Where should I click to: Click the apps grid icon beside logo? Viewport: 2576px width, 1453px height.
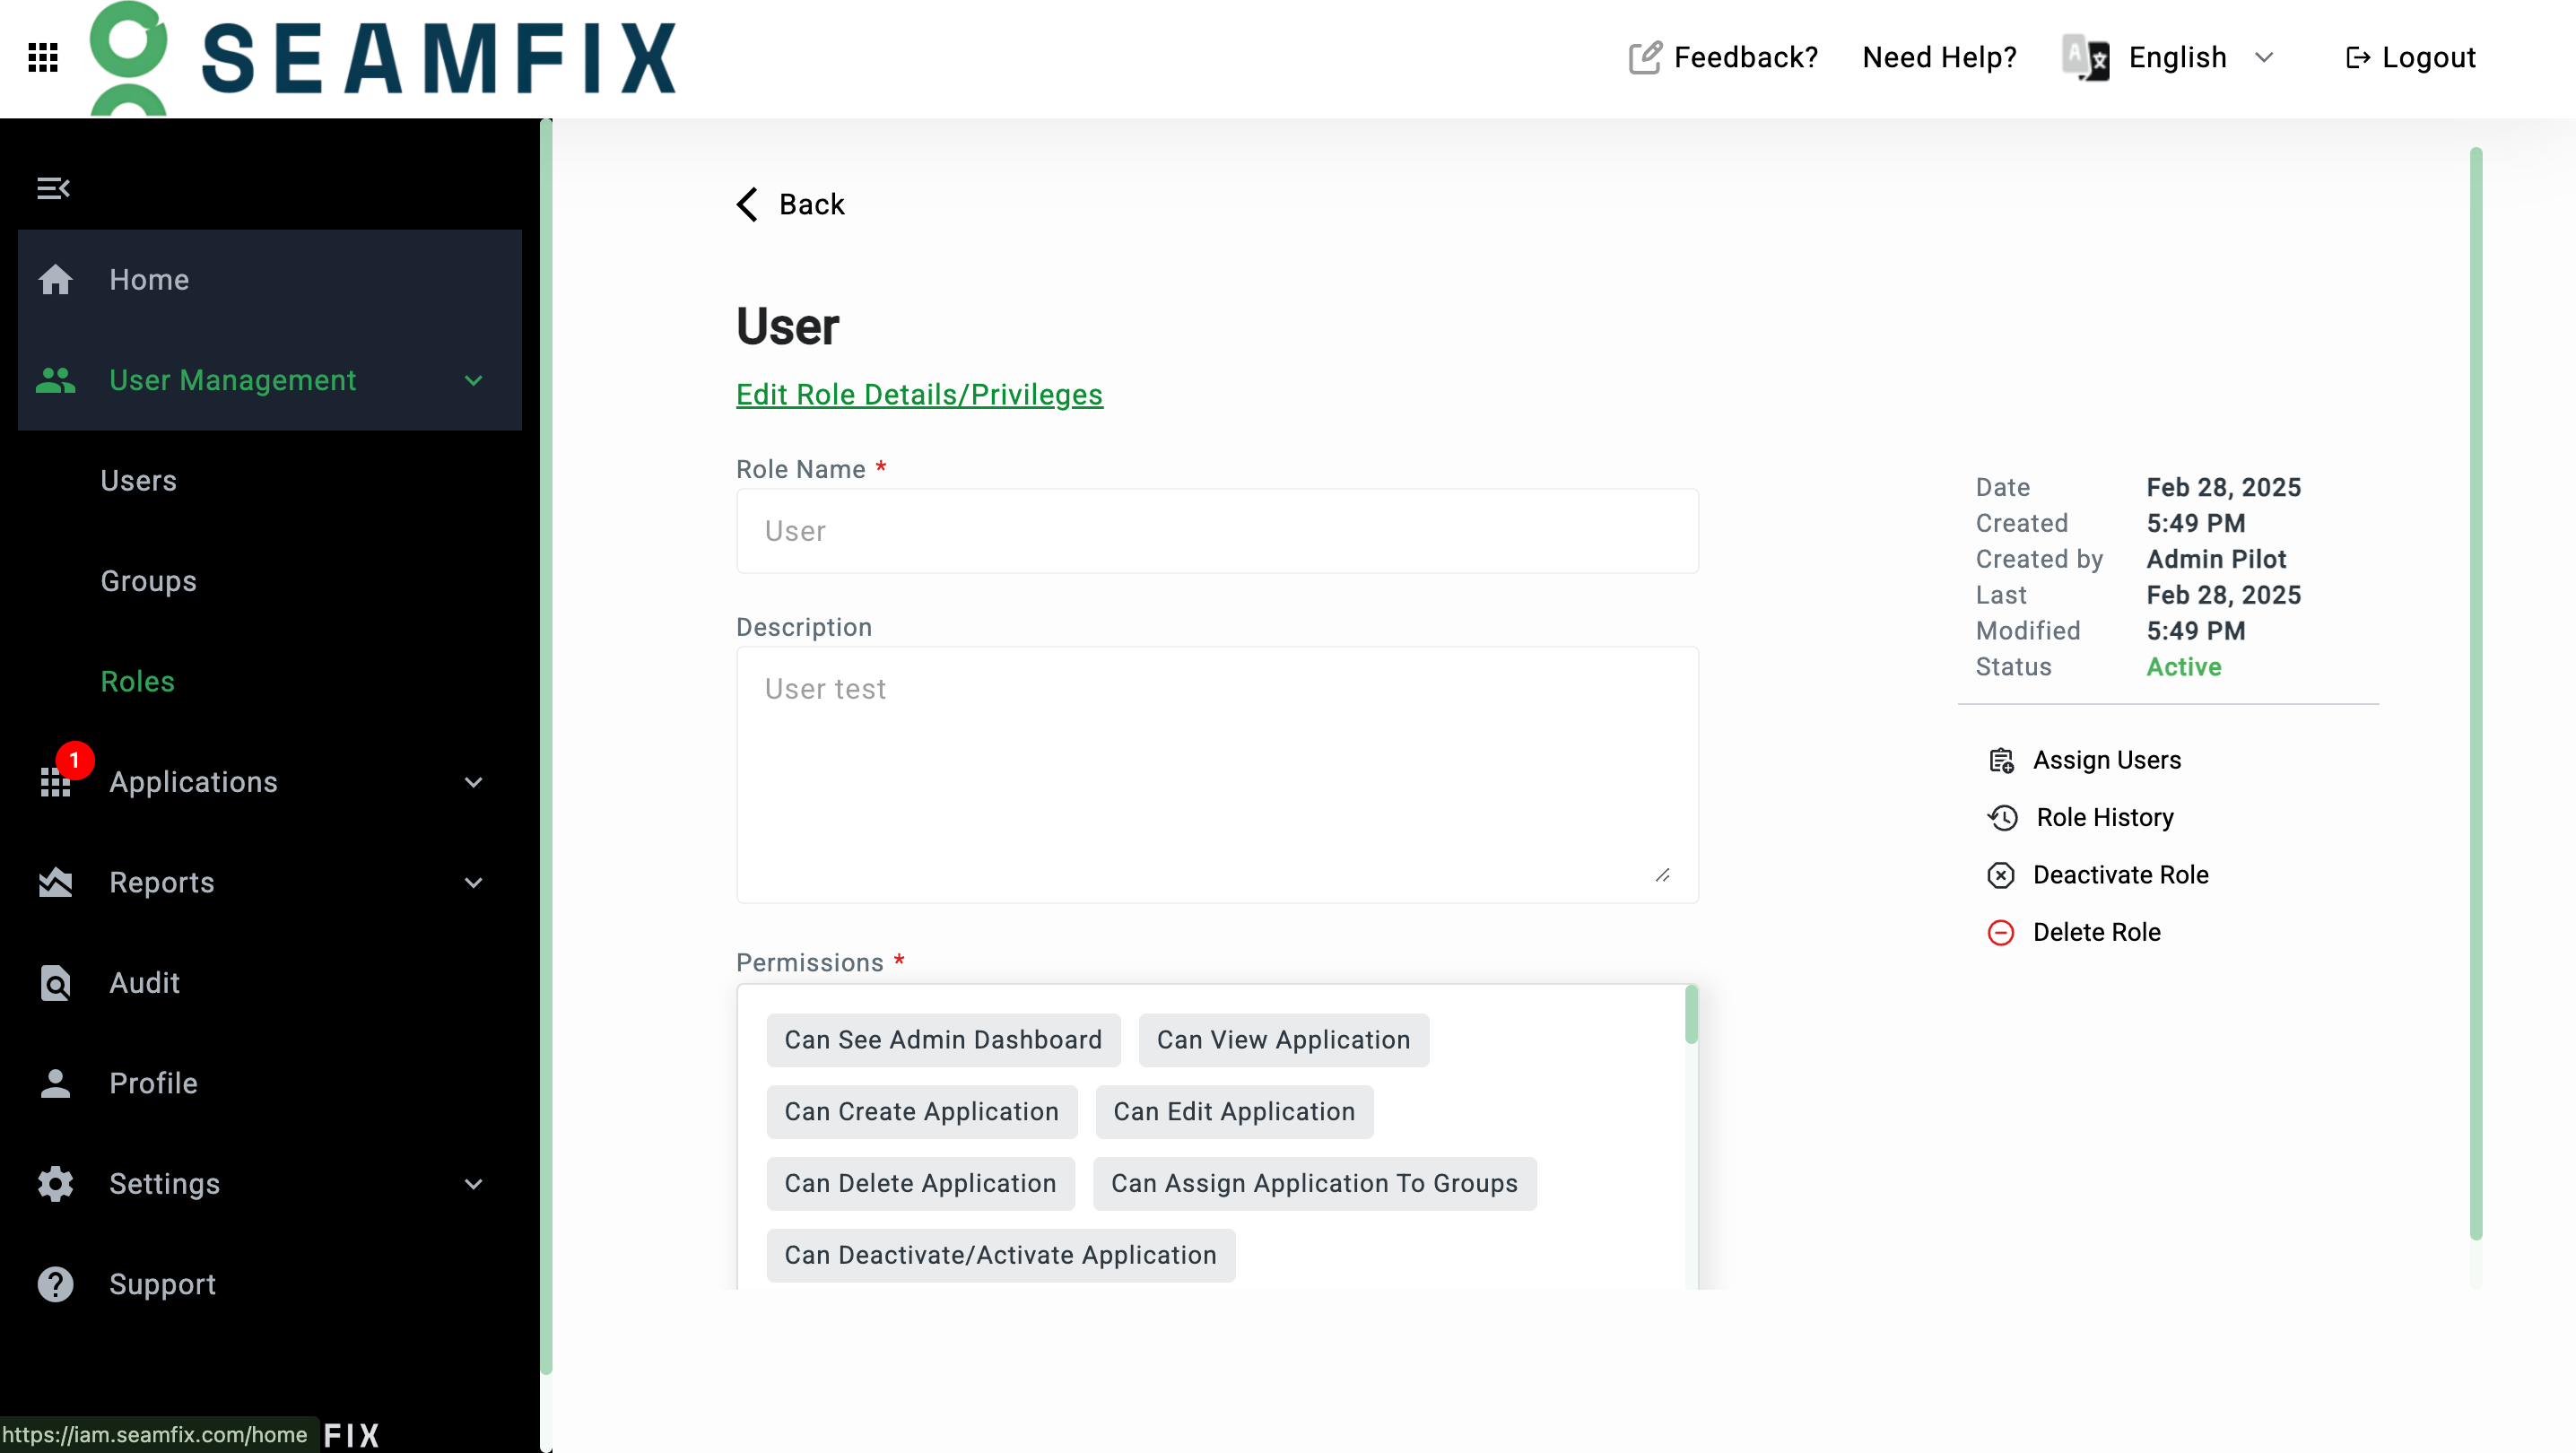click(x=43, y=57)
